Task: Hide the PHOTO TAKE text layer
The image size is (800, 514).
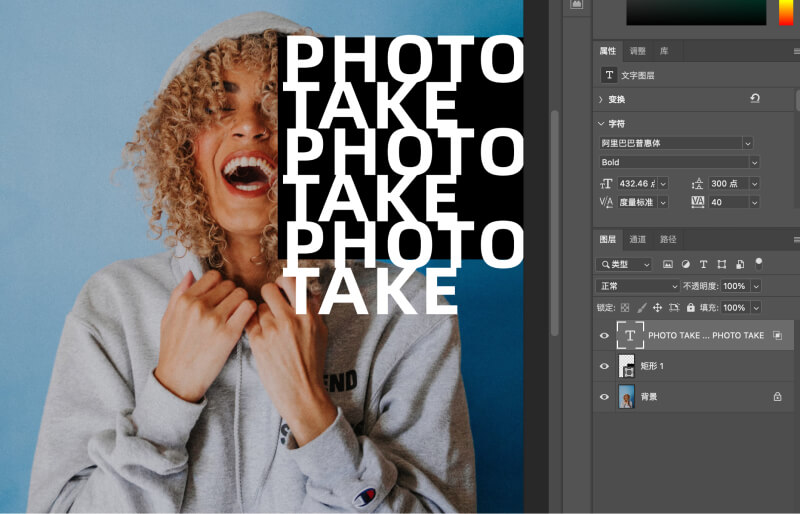Action: pos(603,336)
